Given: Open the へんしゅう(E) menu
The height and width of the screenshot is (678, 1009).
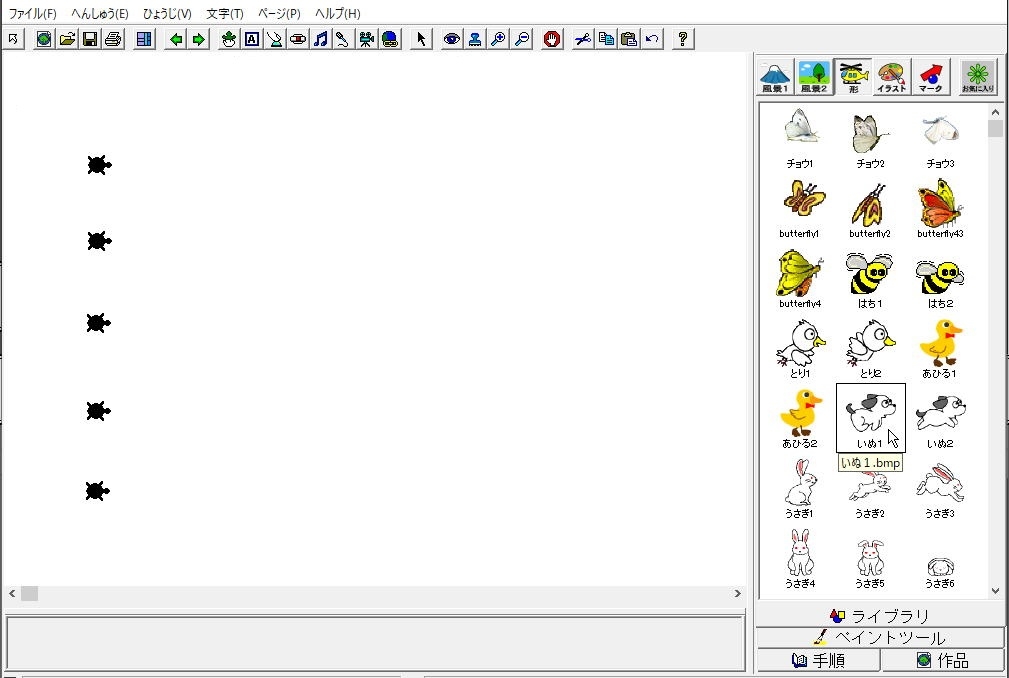Looking at the screenshot, I should tap(100, 14).
